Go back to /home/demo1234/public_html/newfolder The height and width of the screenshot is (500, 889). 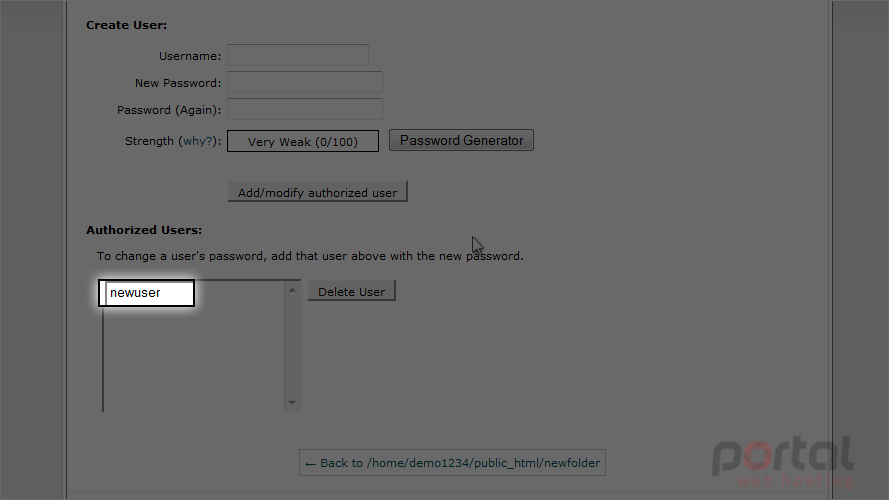tap(452, 463)
